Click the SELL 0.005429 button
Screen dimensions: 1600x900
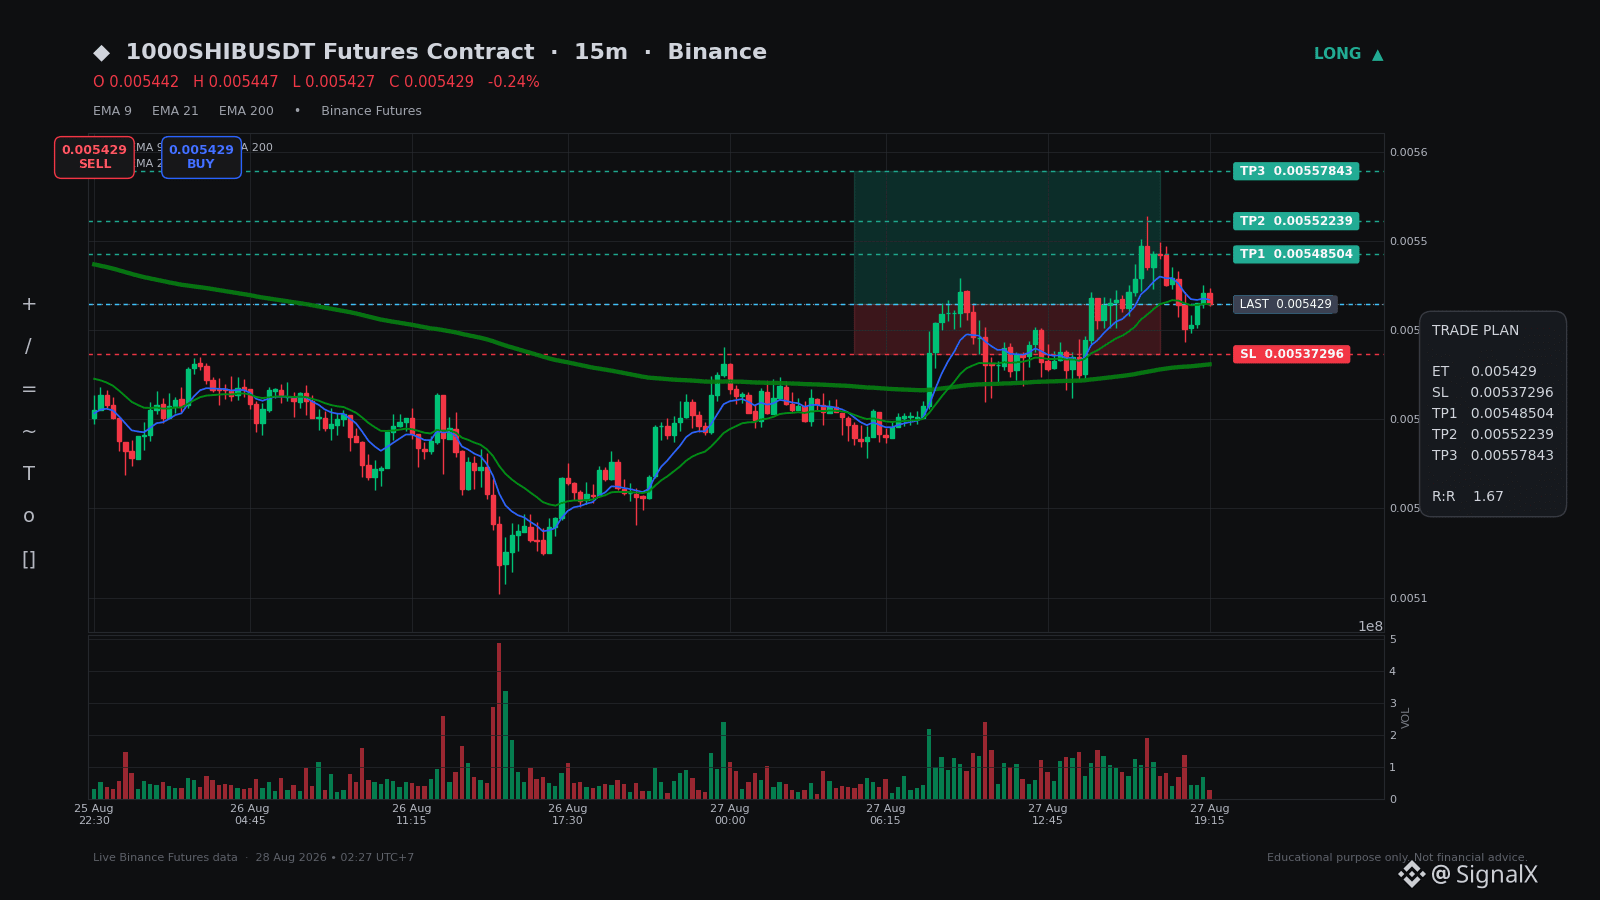pyautogui.click(x=94, y=157)
